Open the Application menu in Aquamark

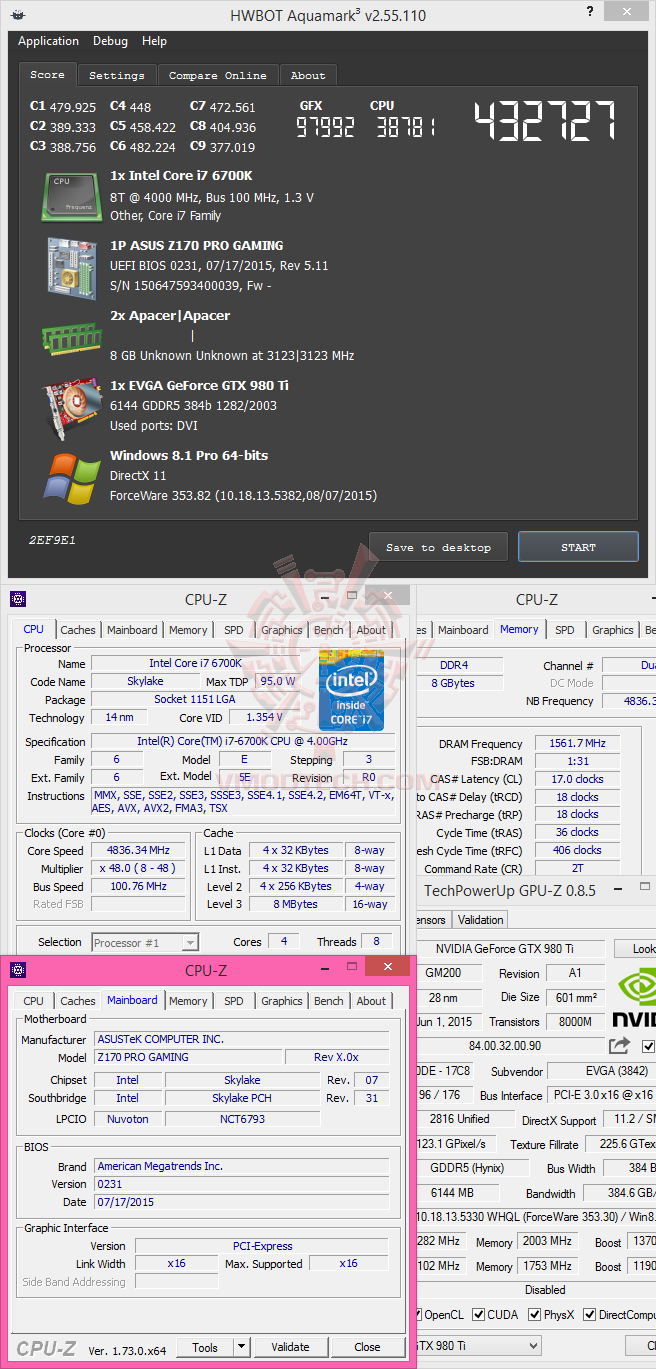click(x=48, y=41)
